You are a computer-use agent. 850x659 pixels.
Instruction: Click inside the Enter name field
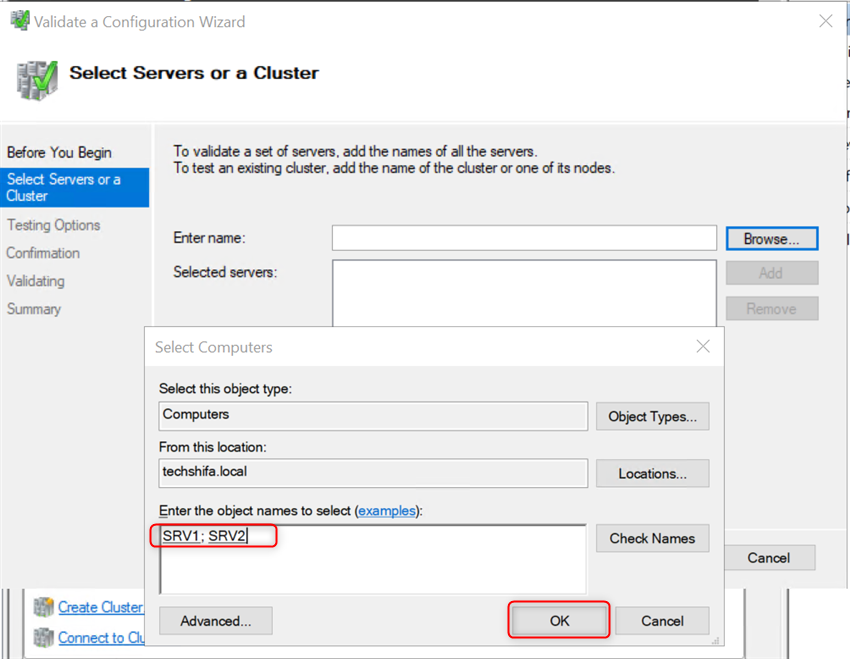click(x=524, y=238)
